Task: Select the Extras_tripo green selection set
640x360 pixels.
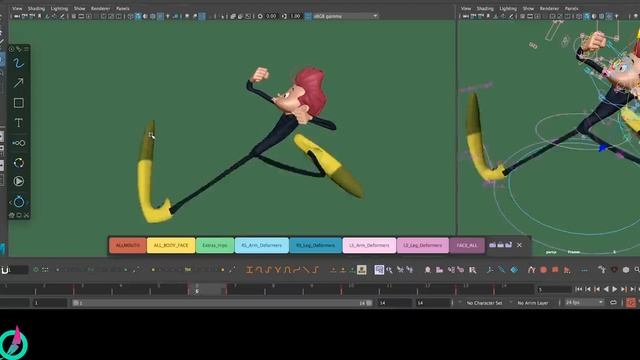Action: [215, 245]
